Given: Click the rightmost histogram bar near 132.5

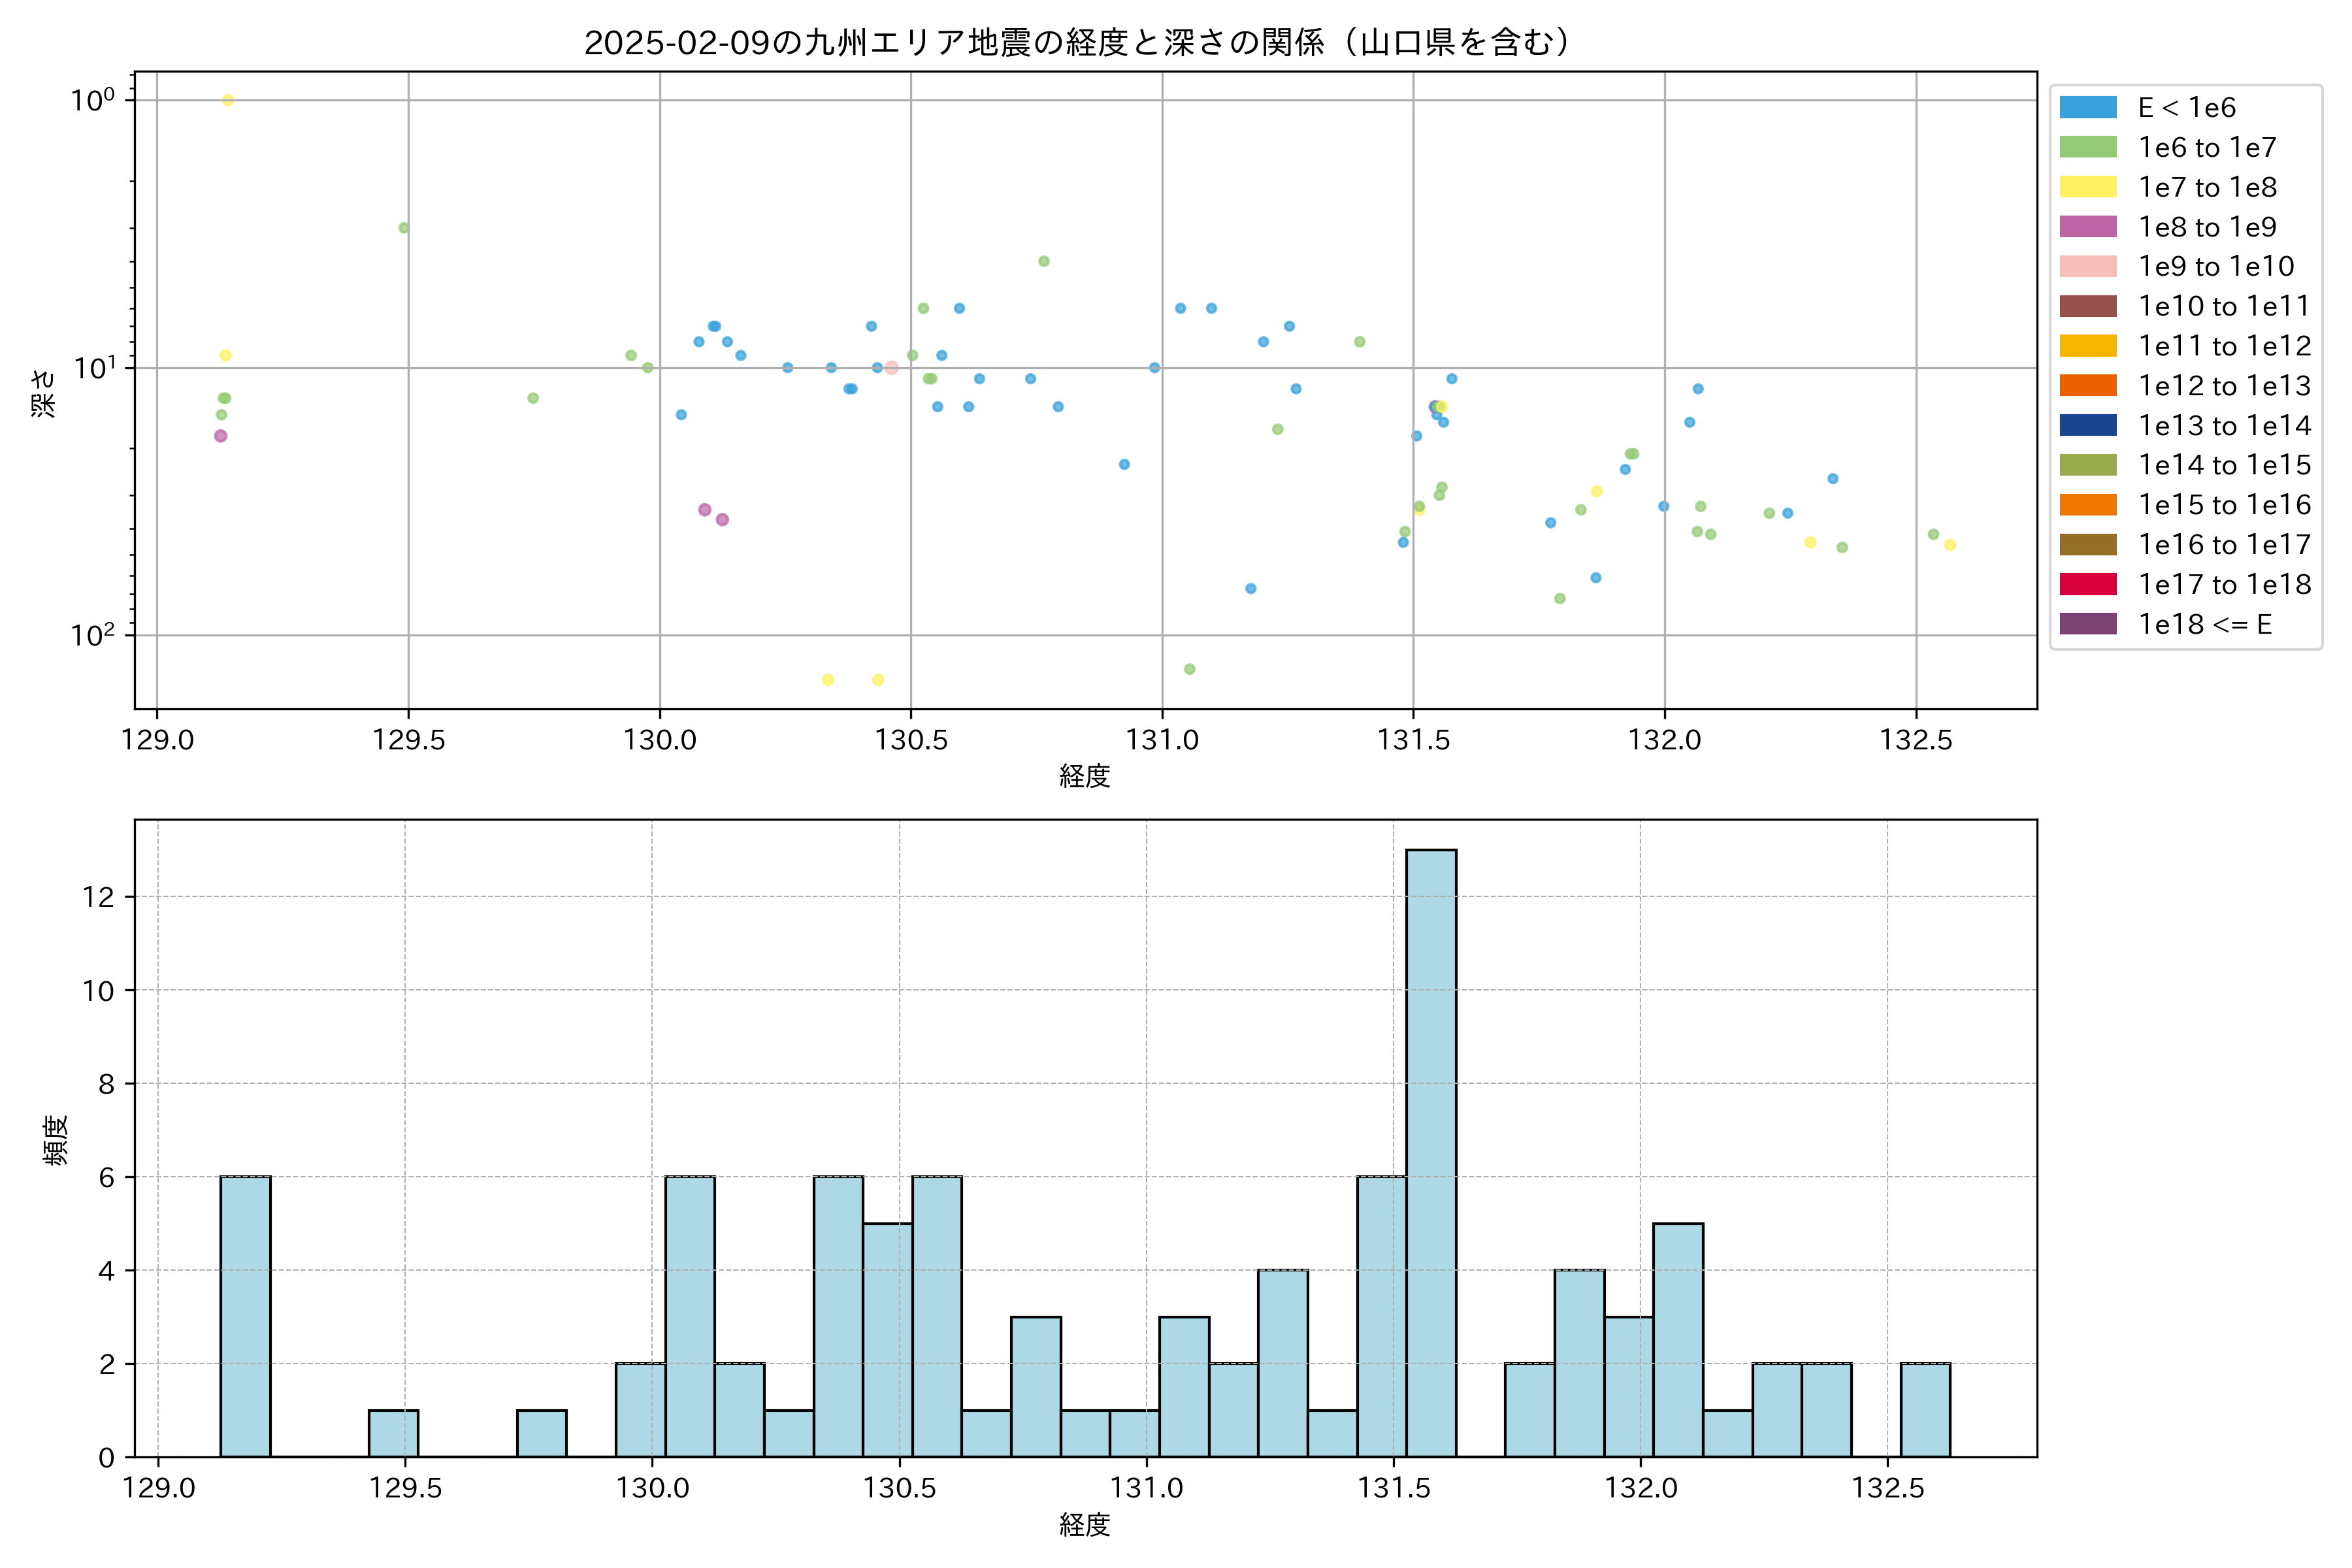Looking at the screenshot, I should click(x=1925, y=1410).
